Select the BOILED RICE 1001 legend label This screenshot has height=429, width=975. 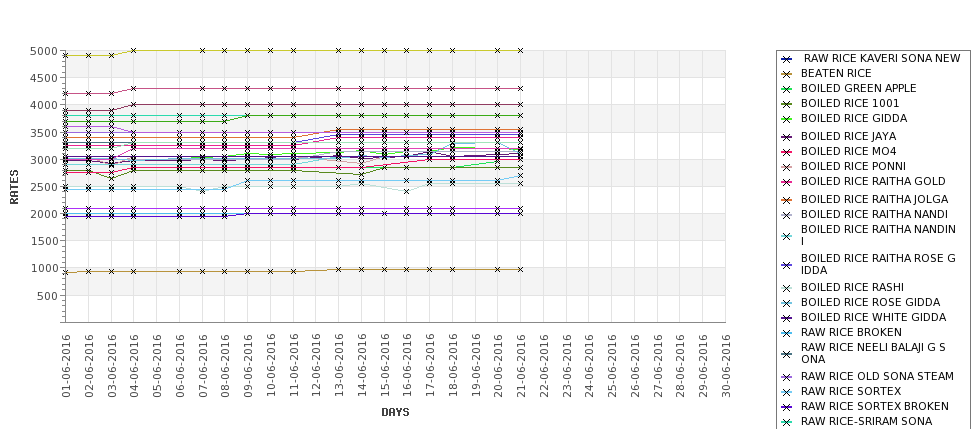pyautogui.click(x=849, y=103)
